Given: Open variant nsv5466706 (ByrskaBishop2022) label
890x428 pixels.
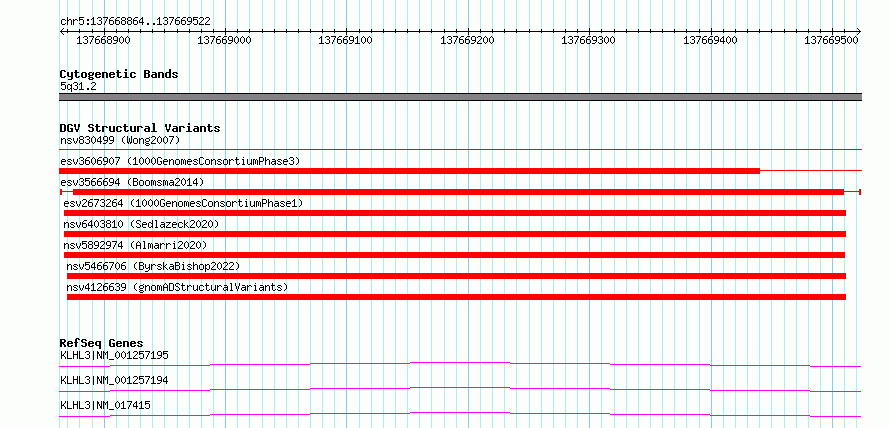Looking at the screenshot, I should (153, 266).
